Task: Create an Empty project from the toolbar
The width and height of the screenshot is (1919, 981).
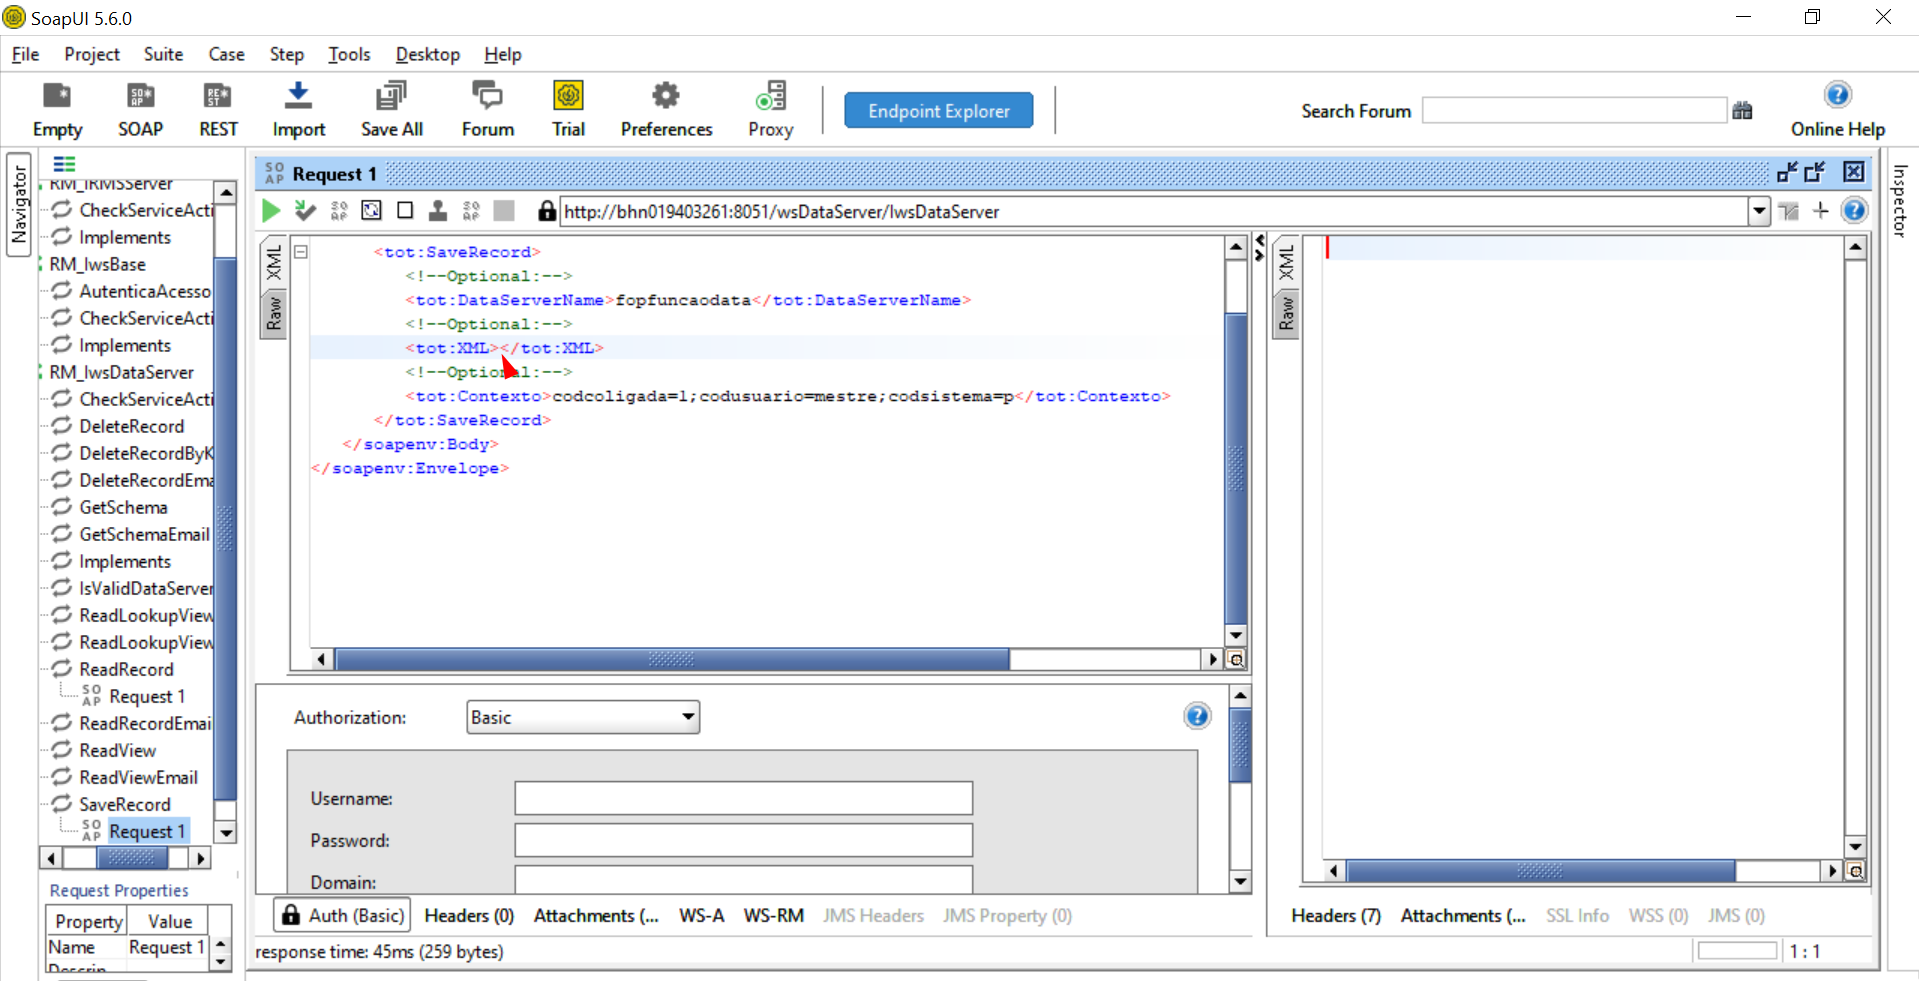Action: pos(57,109)
